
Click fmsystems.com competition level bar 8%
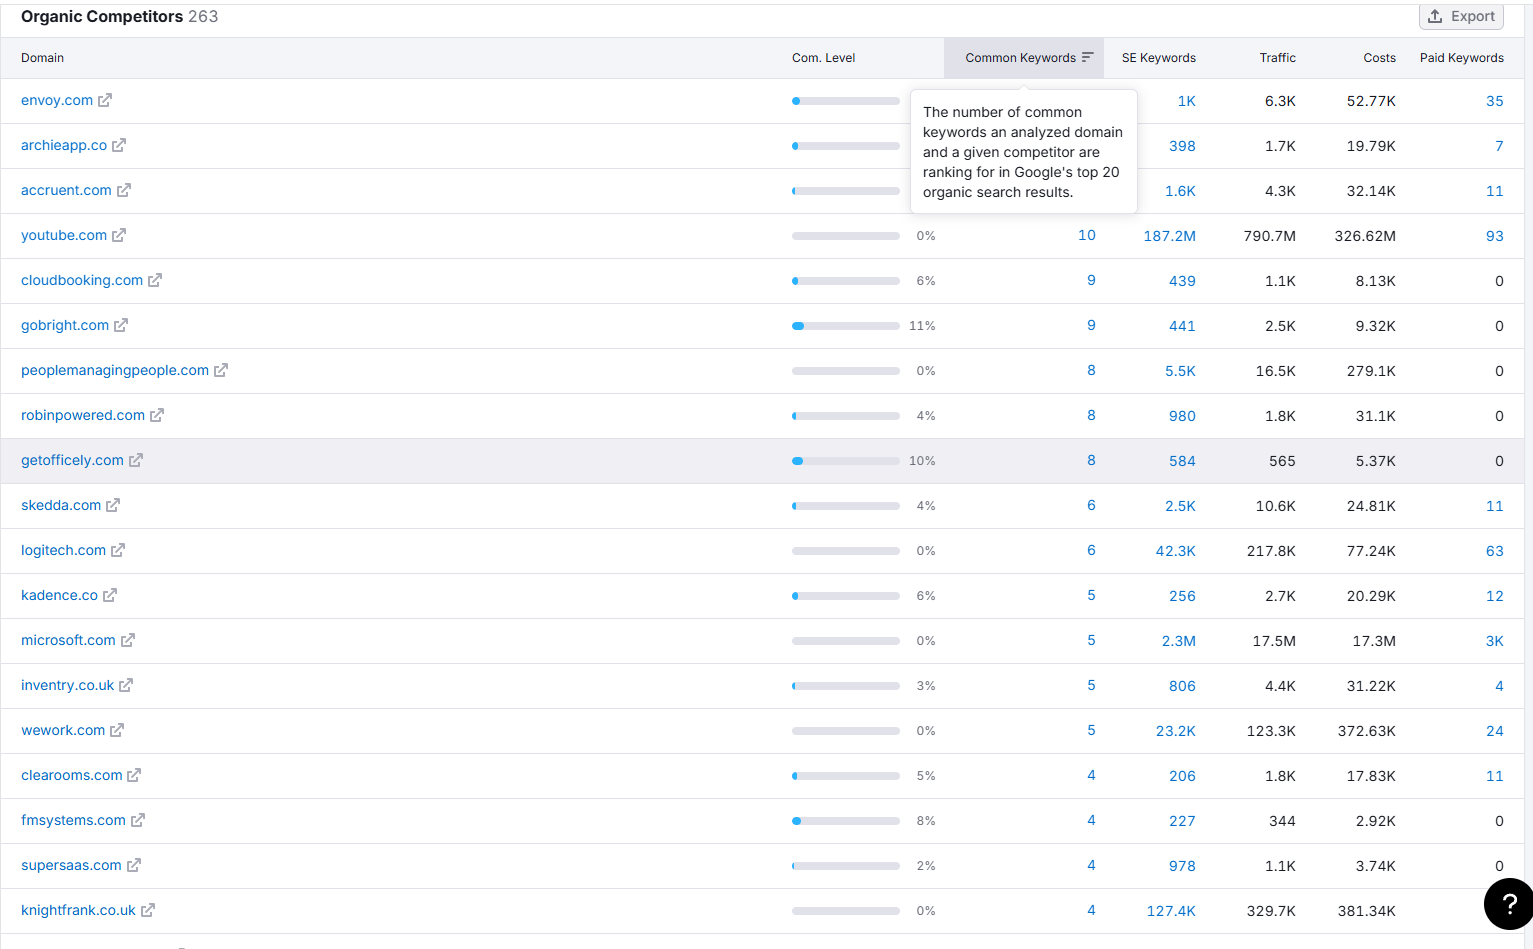[845, 821]
